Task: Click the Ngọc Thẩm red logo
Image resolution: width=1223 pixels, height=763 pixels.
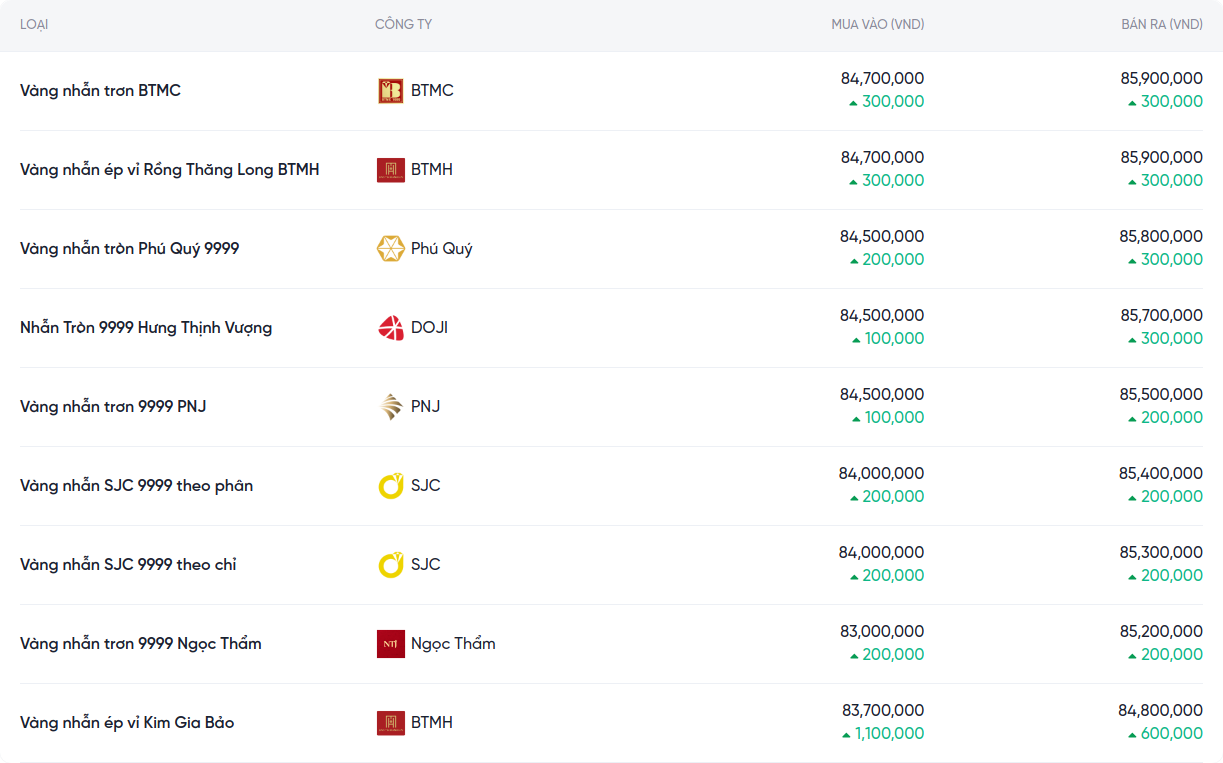Action: [x=390, y=644]
